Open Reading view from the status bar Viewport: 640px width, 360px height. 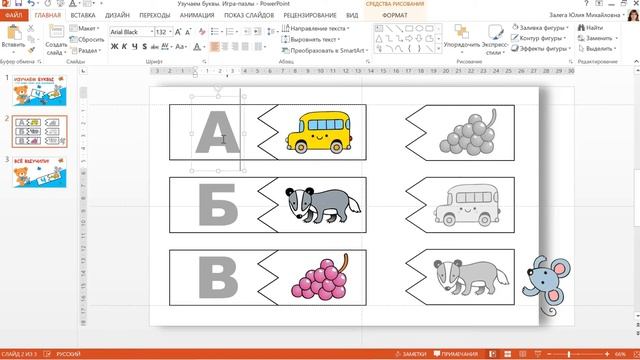[x=523, y=354]
